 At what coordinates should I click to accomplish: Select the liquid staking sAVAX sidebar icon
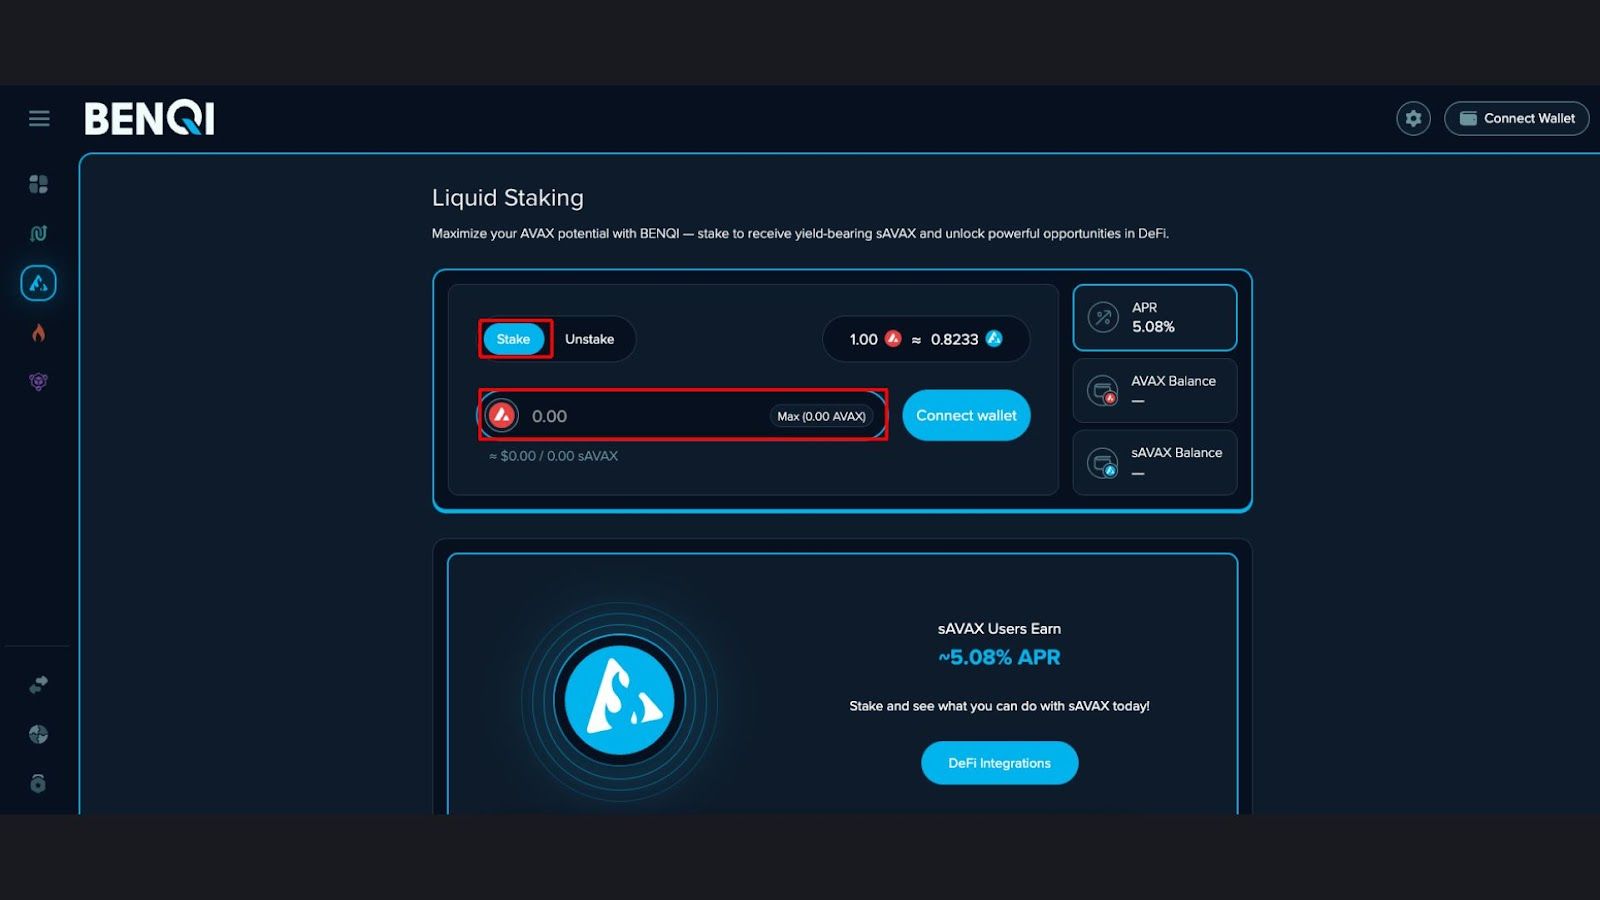tap(38, 283)
